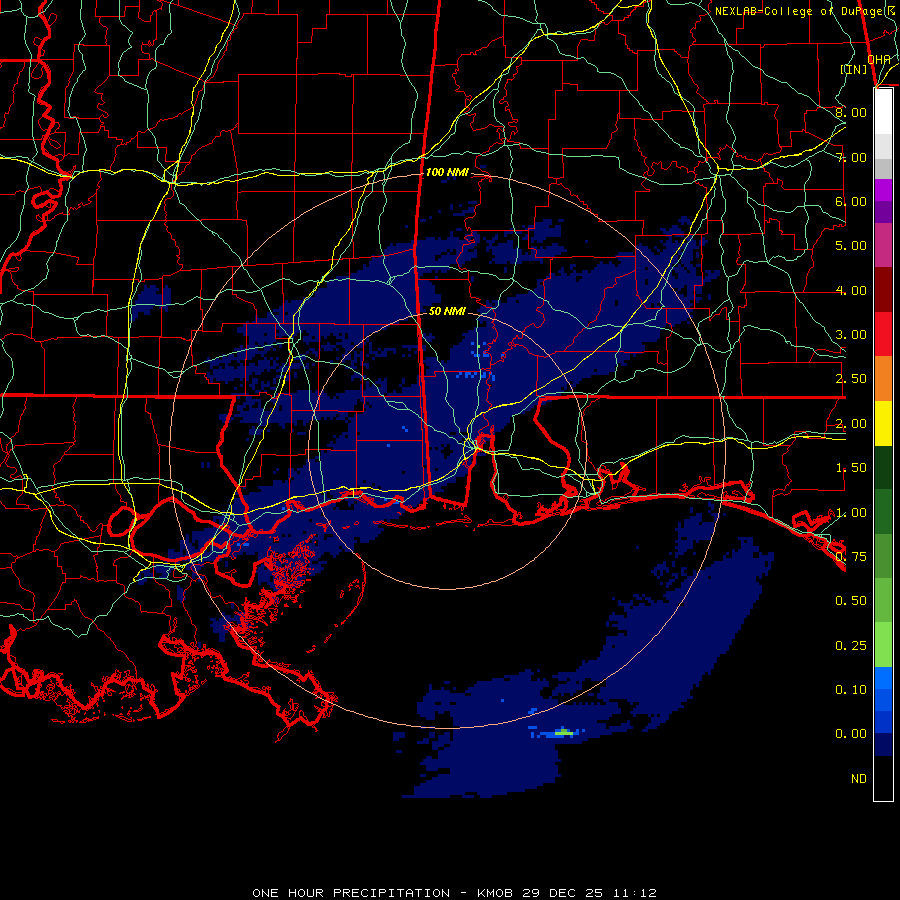Click the yellow-green precipitation cell offshore

click(564, 732)
